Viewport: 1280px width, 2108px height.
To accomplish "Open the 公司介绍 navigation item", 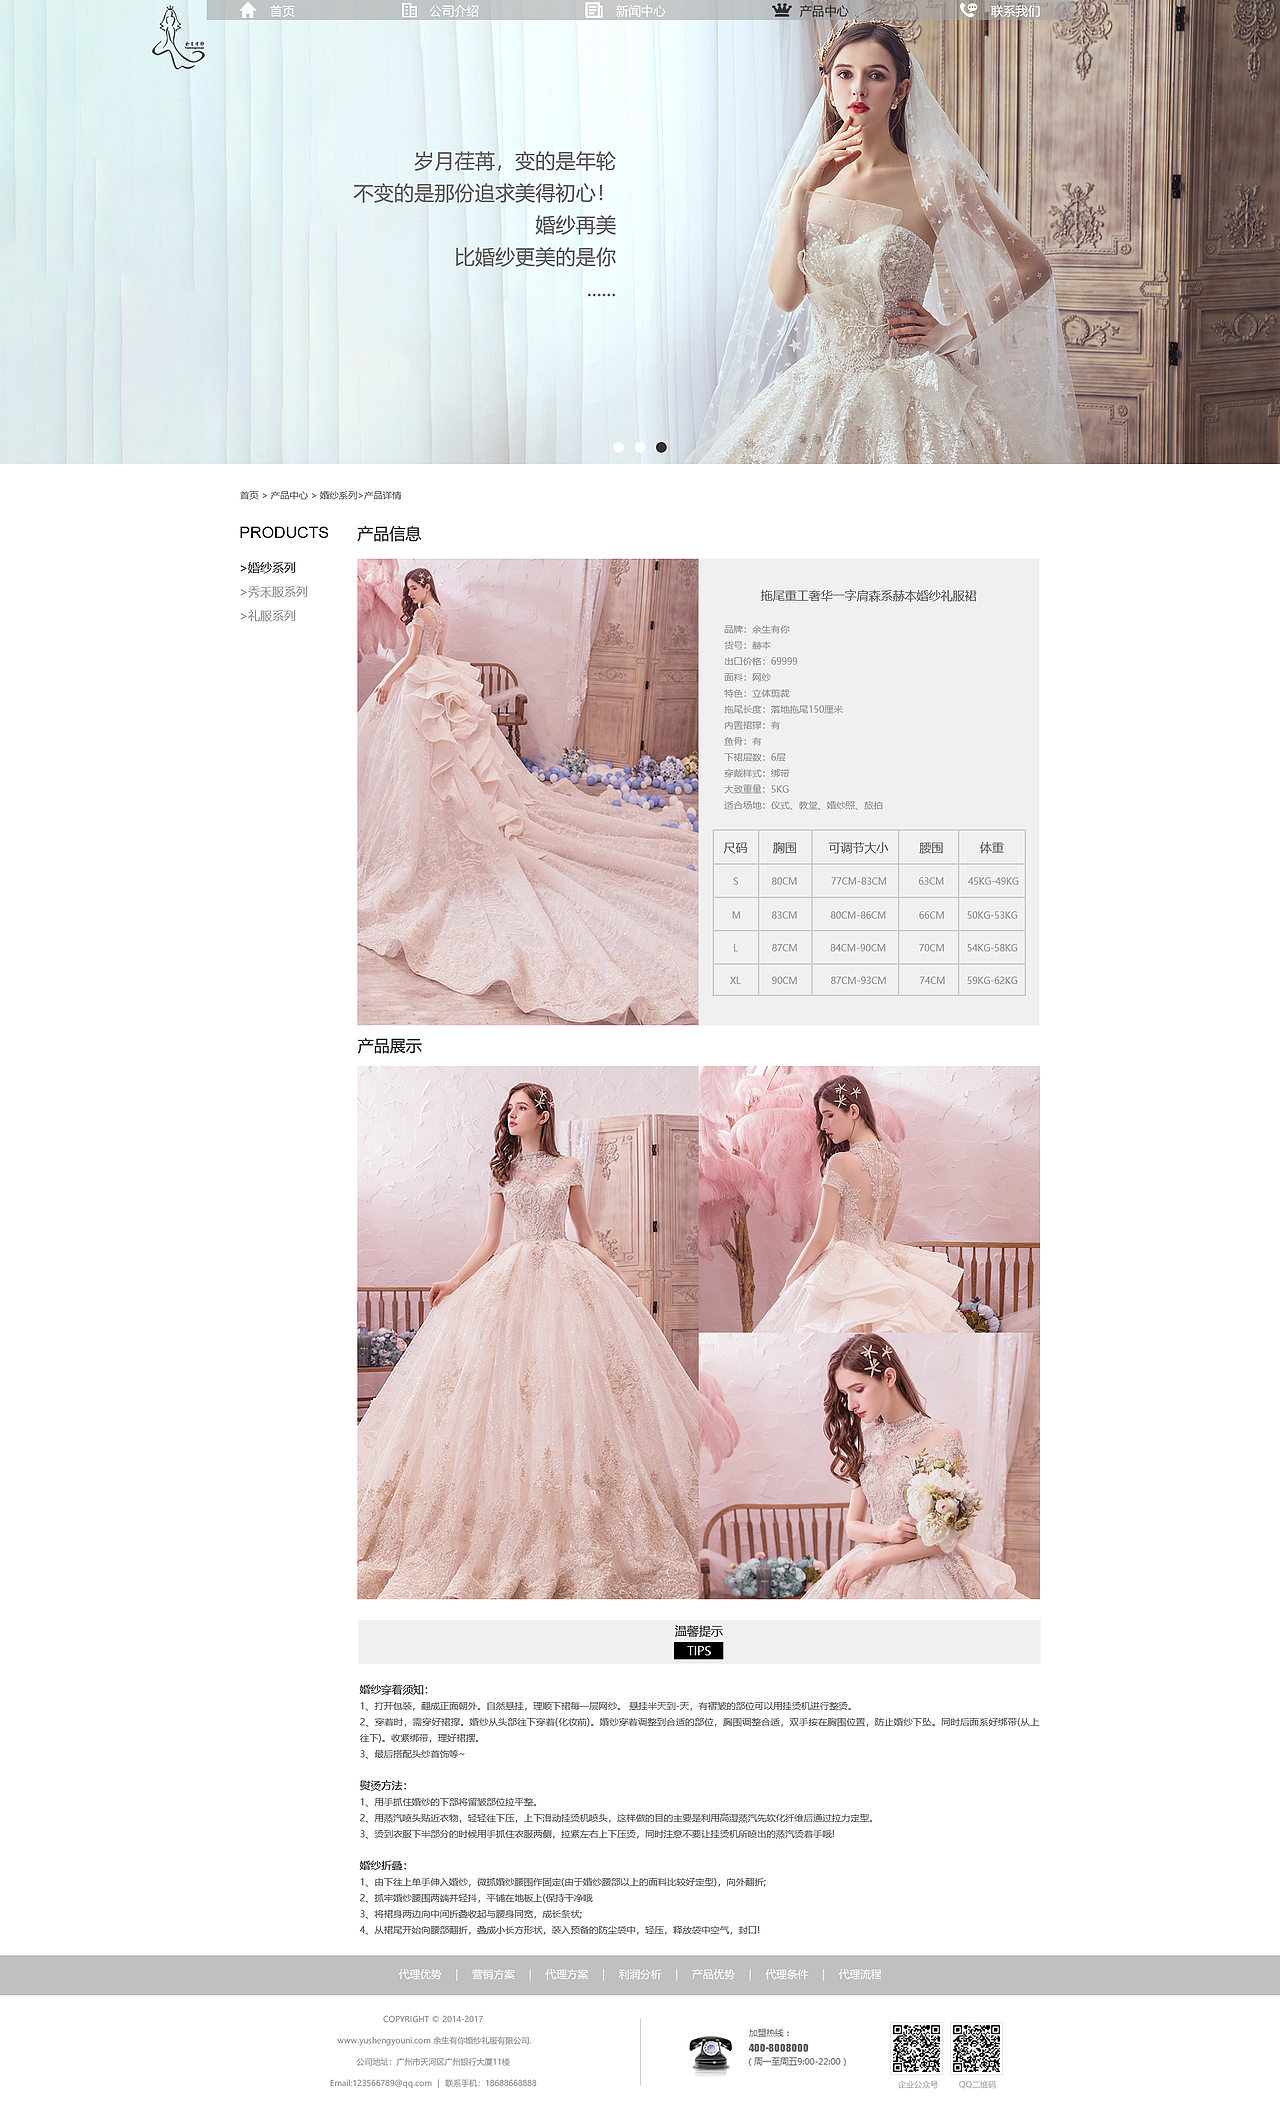I will (454, 11).
